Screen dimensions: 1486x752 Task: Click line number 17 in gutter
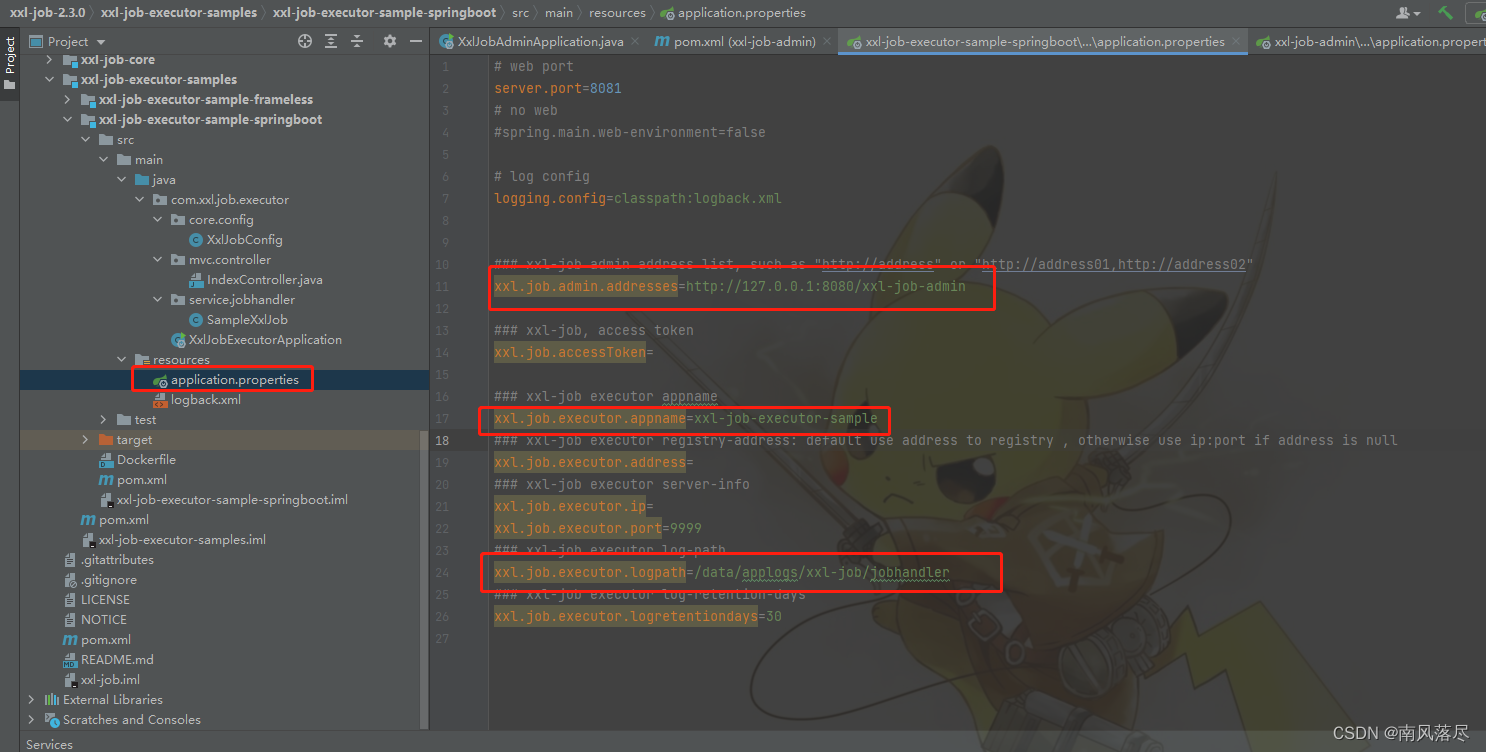click(x=442, y=418)
